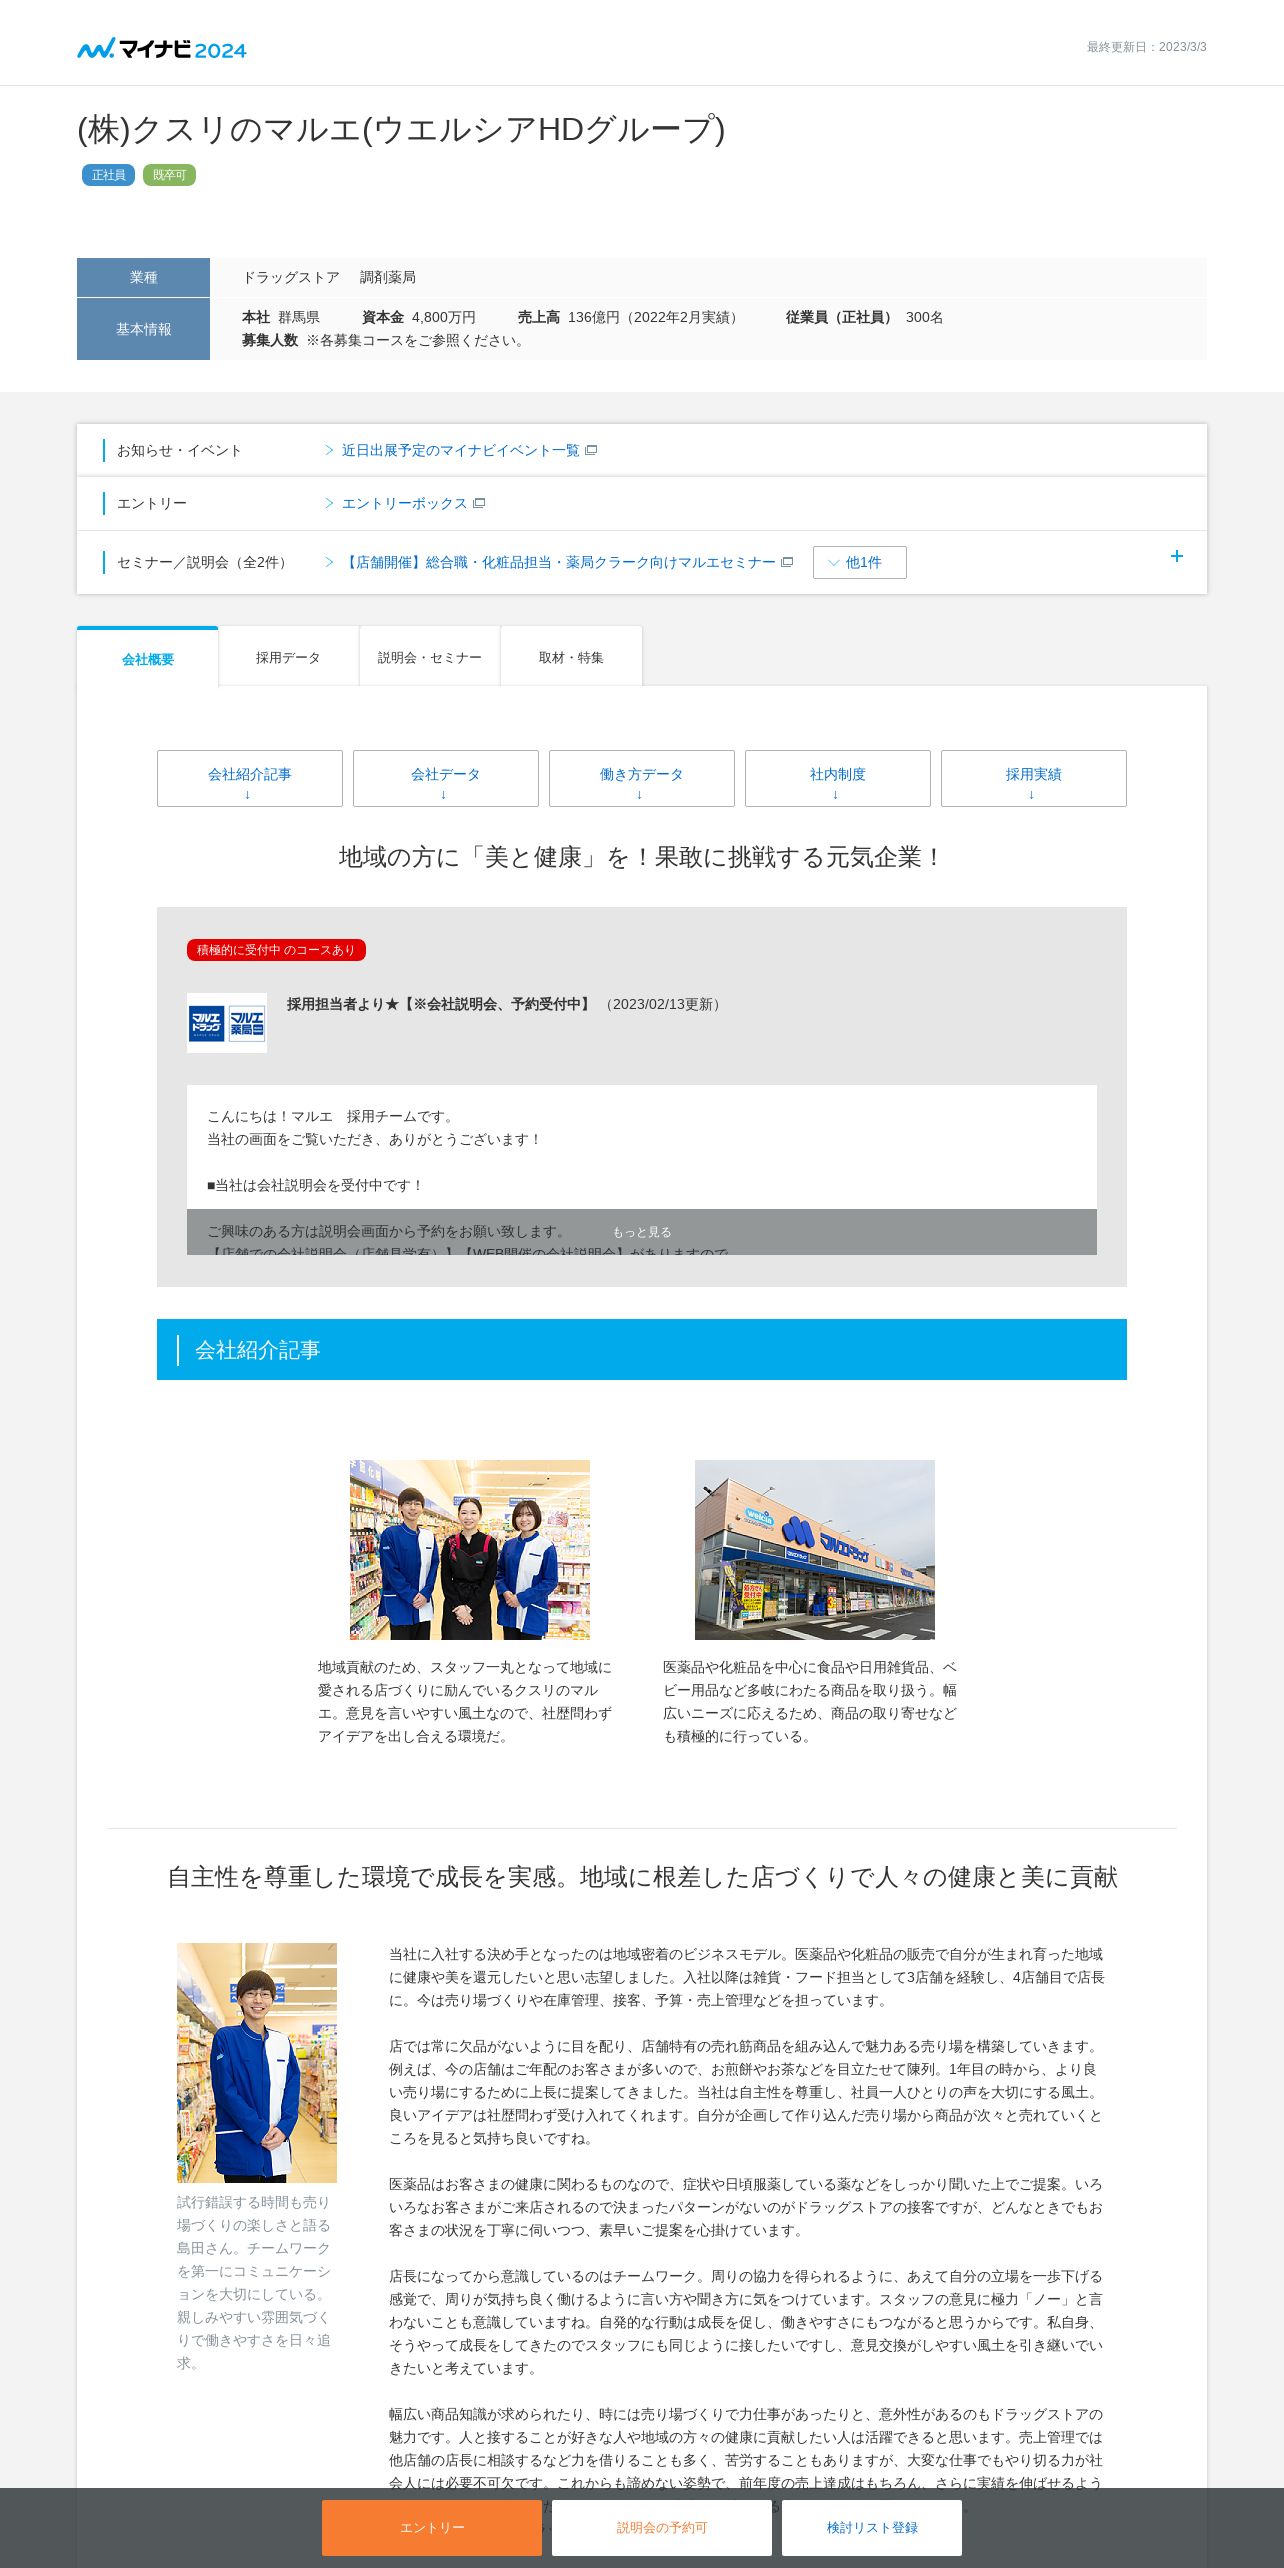Switch to the 取材・特集 tab
This screenshot has width=1284, height=2568.
coord(571,657)
